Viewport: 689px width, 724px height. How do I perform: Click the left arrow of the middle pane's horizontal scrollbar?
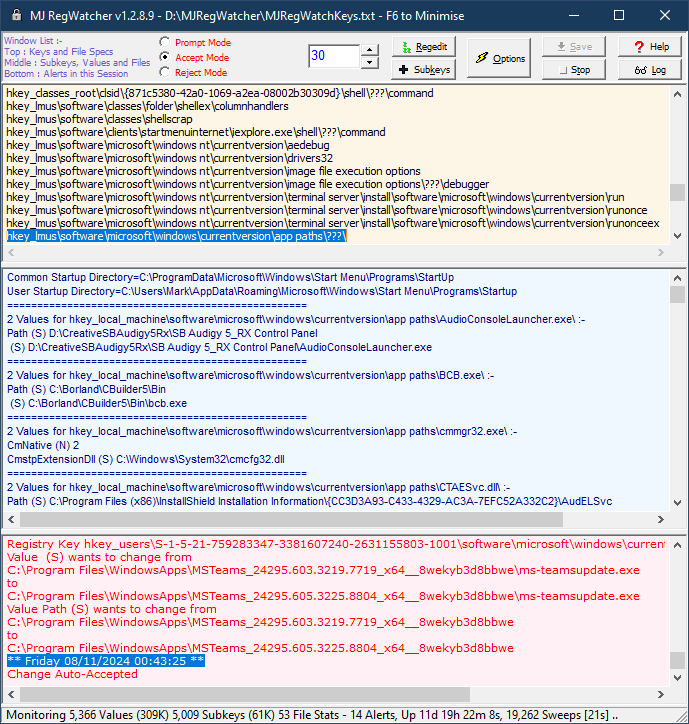[12, 519]
